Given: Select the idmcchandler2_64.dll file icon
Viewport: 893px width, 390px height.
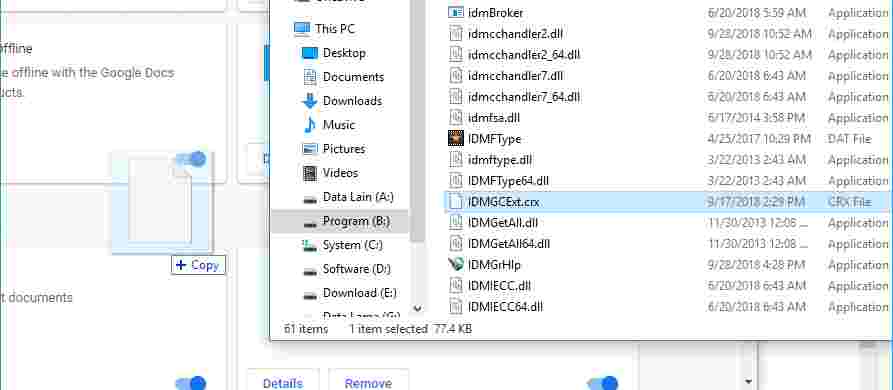Looking at the screenshot, I should (456, 55).
